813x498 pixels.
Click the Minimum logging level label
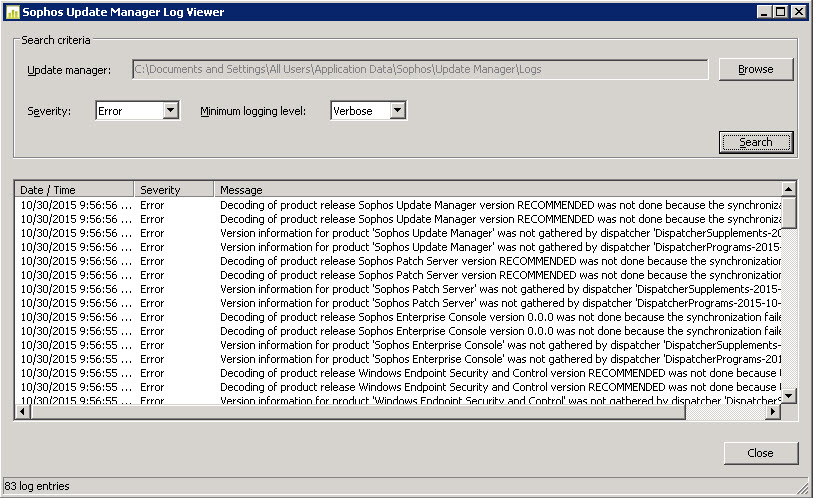[253, 111]
